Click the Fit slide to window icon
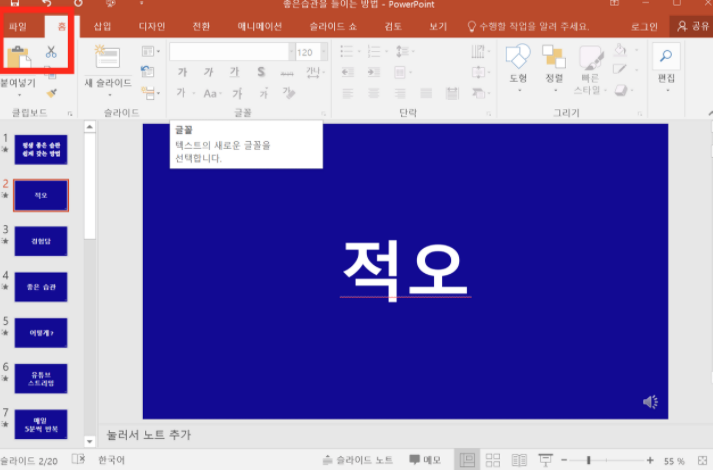Screen dimensions: 713x470 702,460
